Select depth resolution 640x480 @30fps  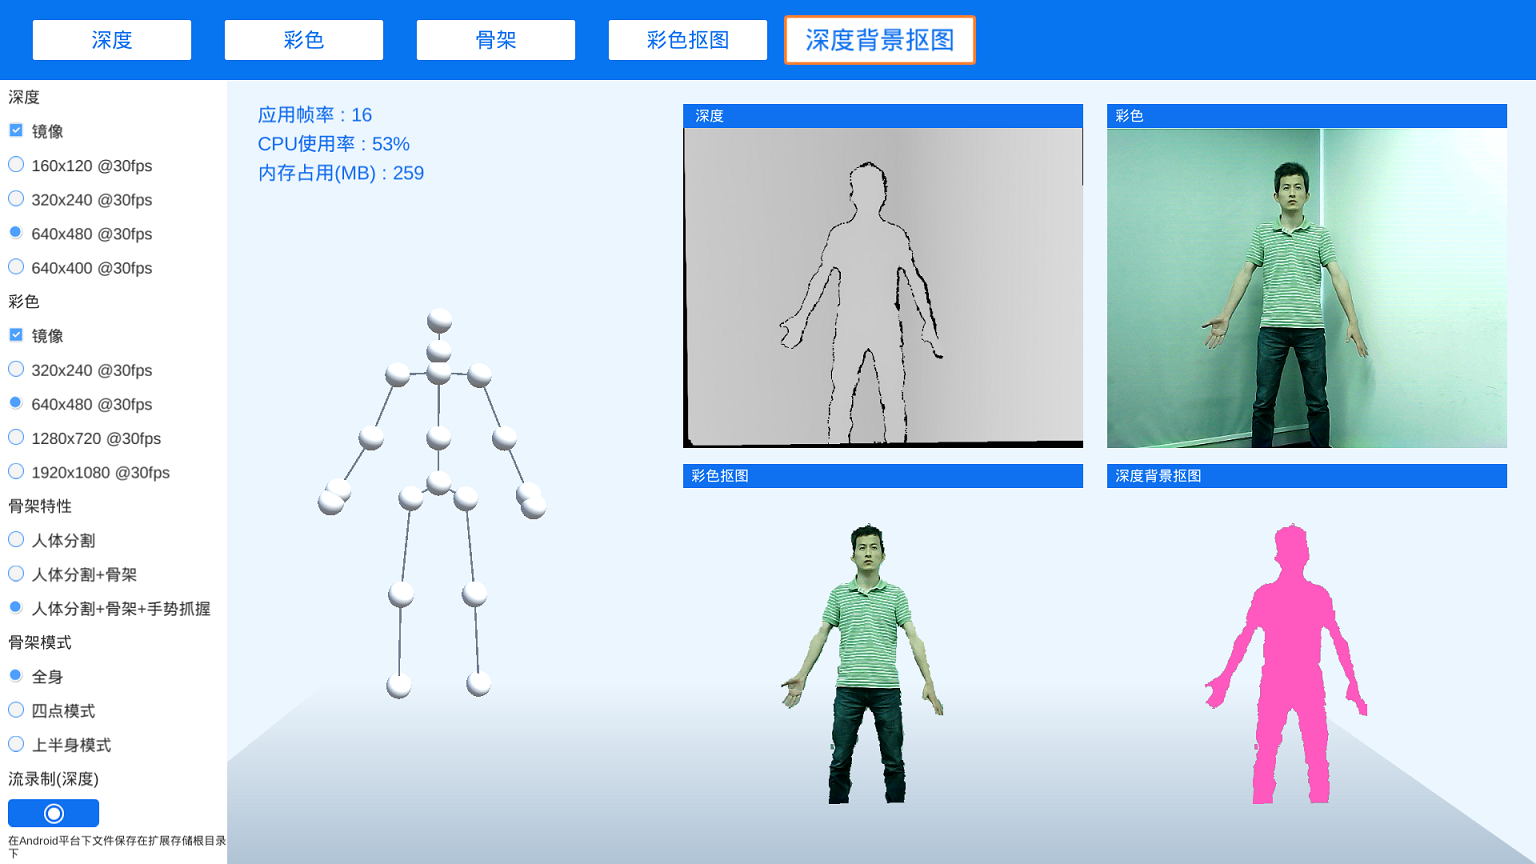point(16,232)
